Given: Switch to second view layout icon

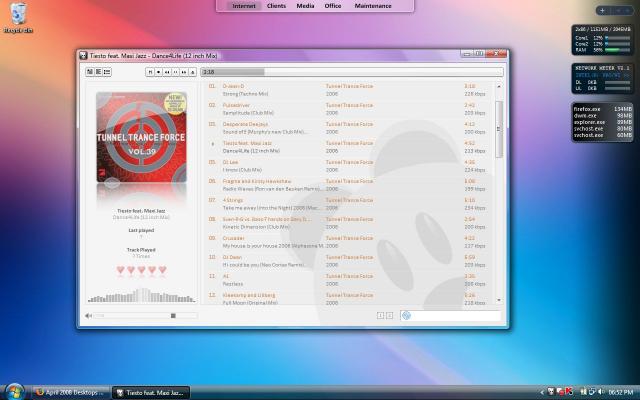Looking at the screenshot, I should (x=98, y=72).
